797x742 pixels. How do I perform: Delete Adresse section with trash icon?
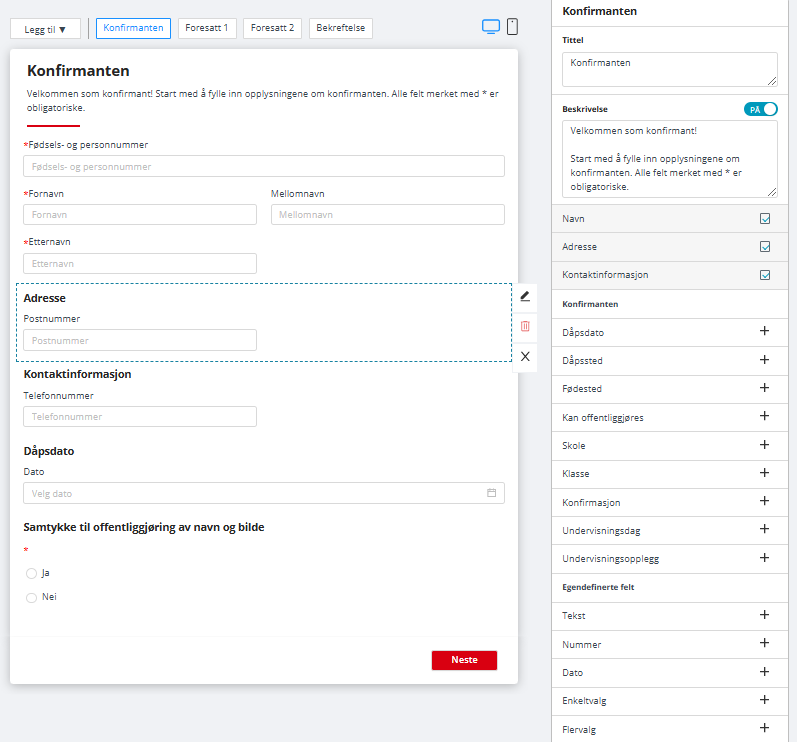click(x=525, y=326)
